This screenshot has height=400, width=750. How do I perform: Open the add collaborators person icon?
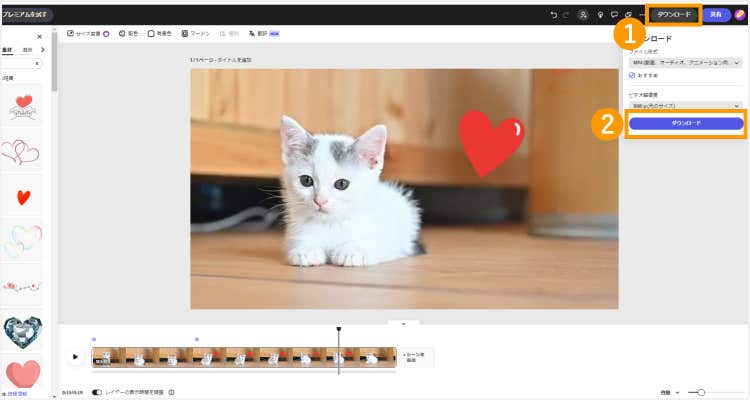[x=583, y=15]
